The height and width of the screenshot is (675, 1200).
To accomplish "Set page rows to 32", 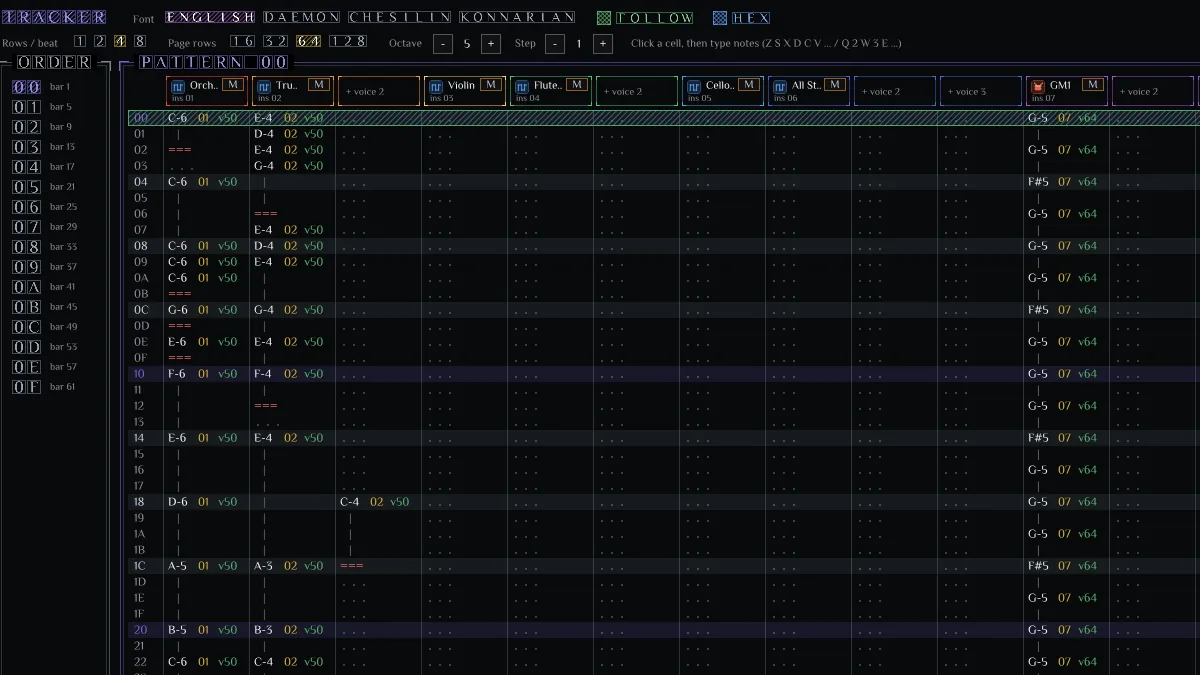I will tap(275, 41).
